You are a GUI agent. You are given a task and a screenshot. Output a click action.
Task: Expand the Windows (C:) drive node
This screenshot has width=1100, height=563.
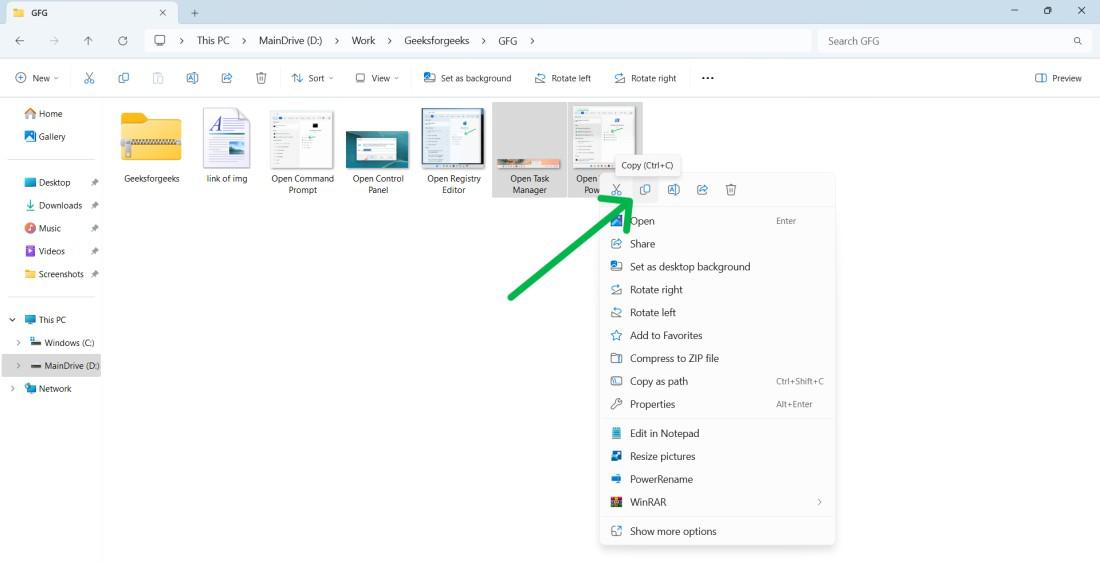pyautogui.click(x=18, y=343)
